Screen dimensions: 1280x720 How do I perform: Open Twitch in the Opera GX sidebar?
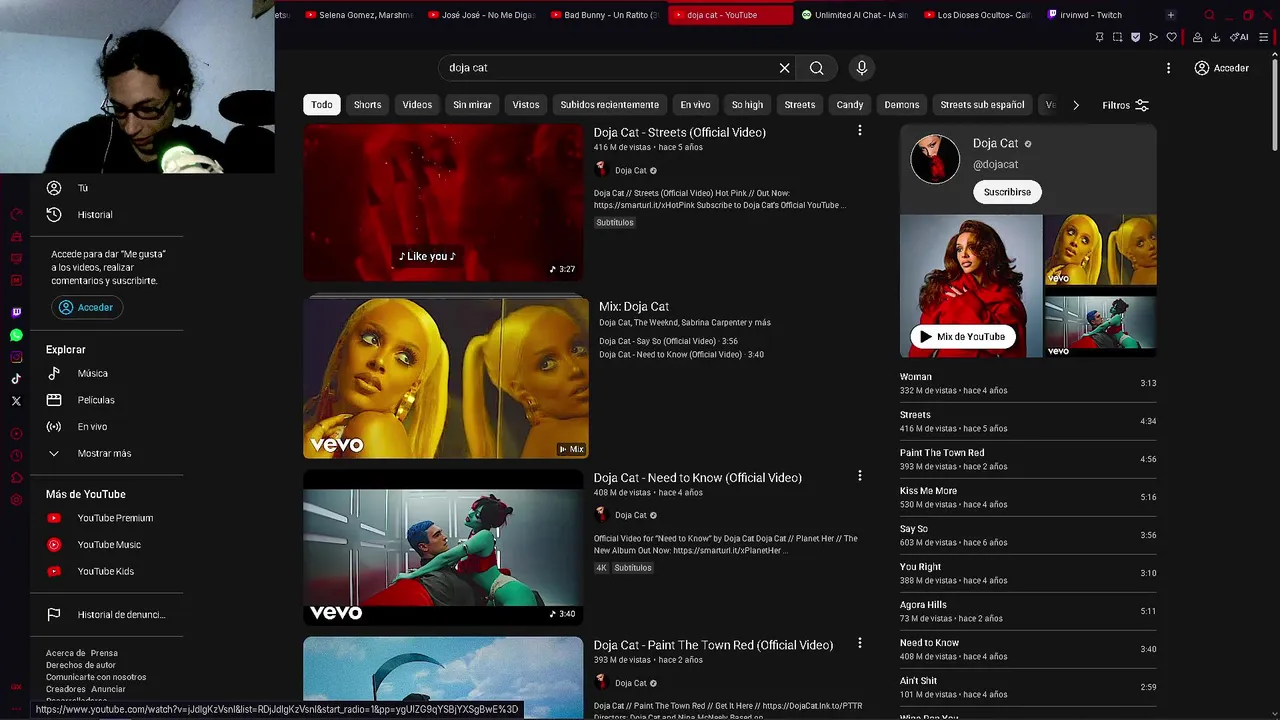pyautogui.click(x=16, y=313)
